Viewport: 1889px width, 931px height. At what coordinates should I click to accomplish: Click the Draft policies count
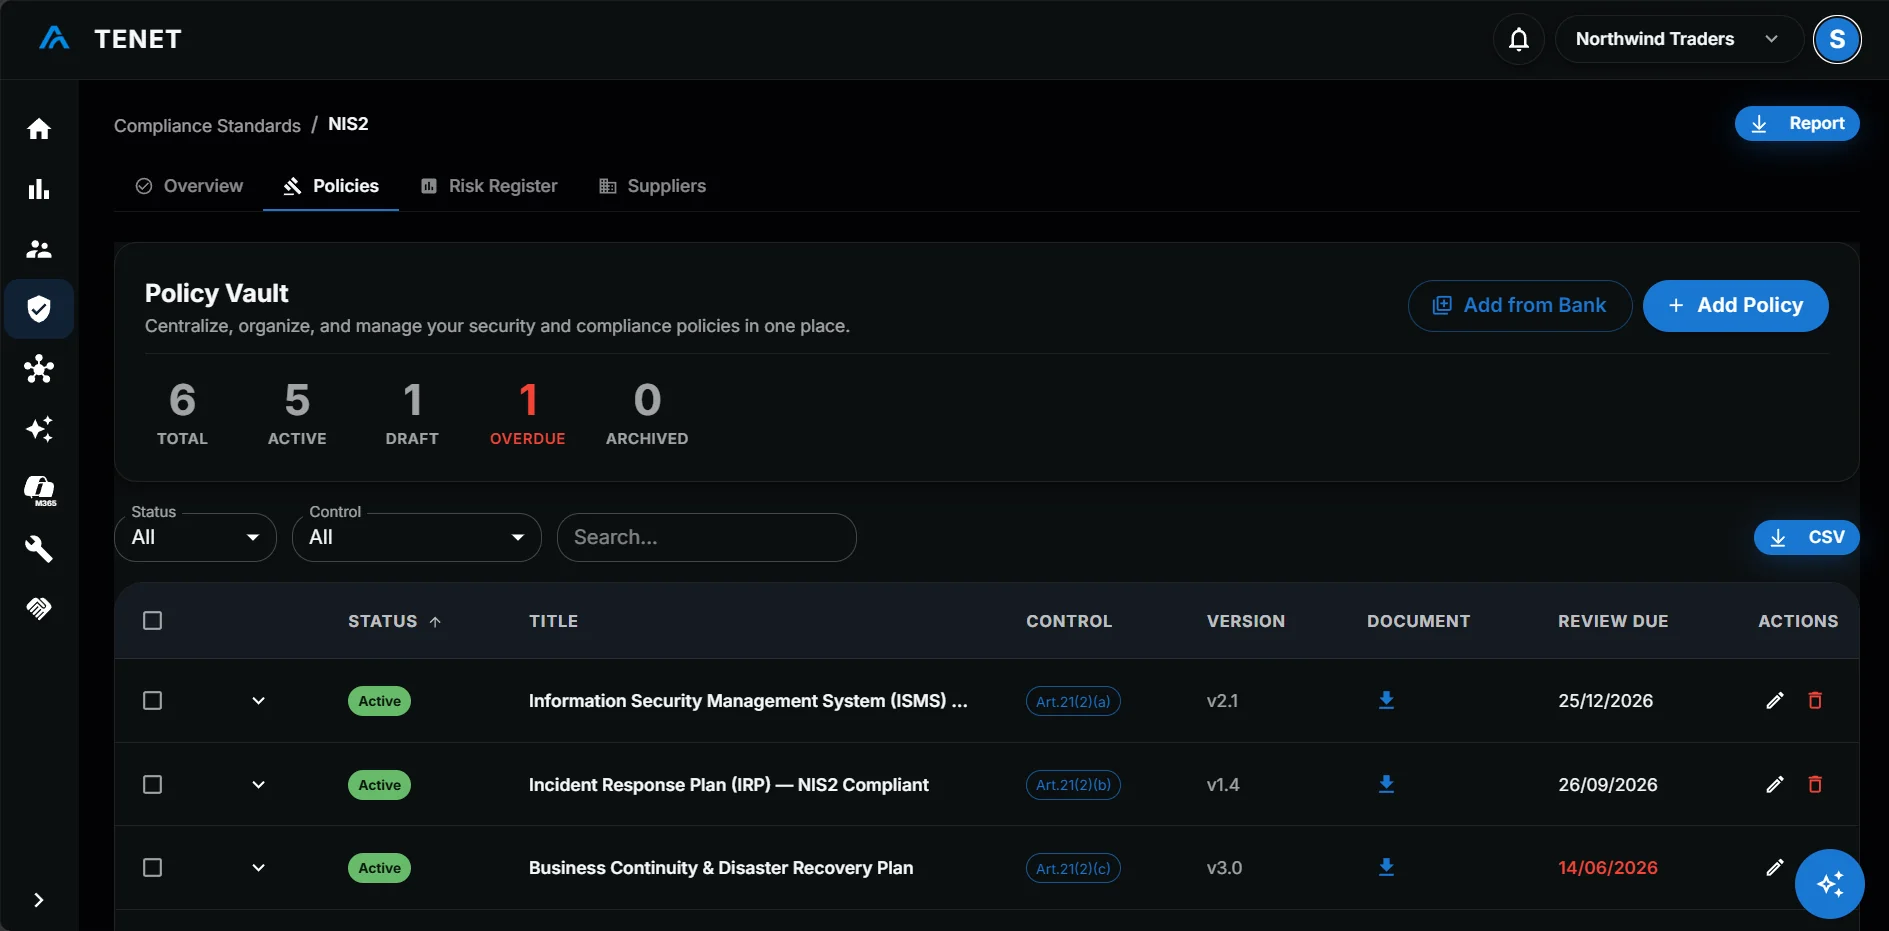412,413
